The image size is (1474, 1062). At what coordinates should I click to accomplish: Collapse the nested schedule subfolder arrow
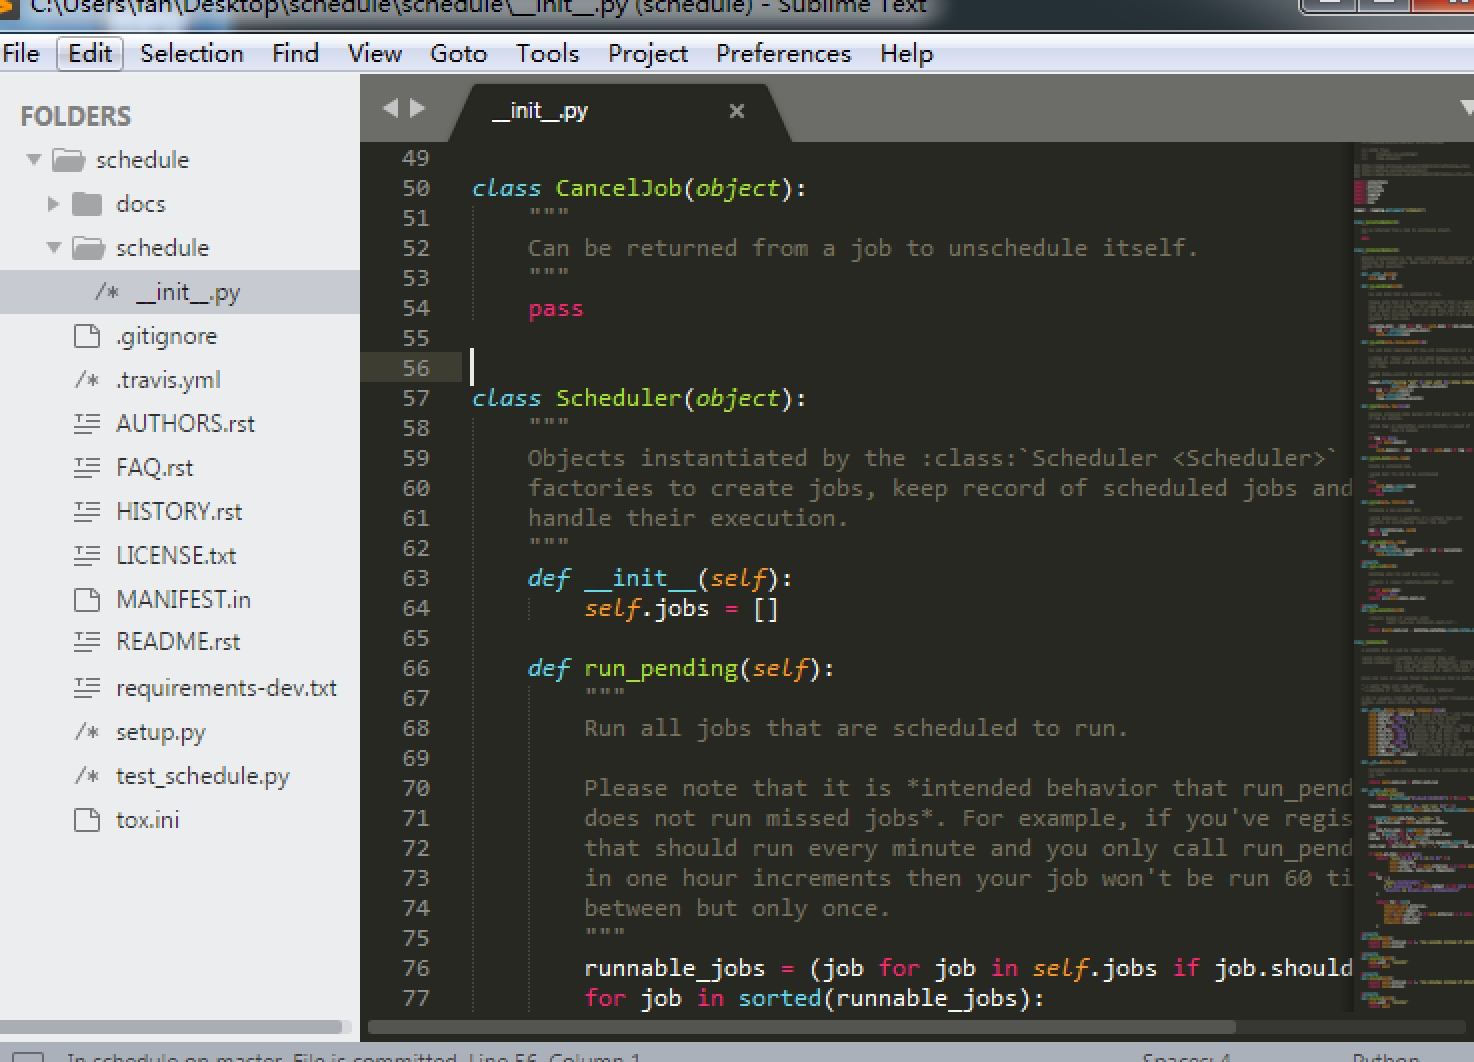click(x=54, y=248)
